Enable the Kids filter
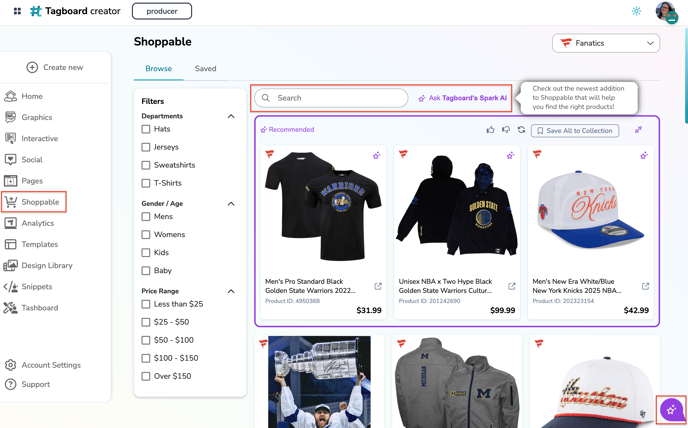This screenshot has width=688, height=428. click(x=146, y=252)
